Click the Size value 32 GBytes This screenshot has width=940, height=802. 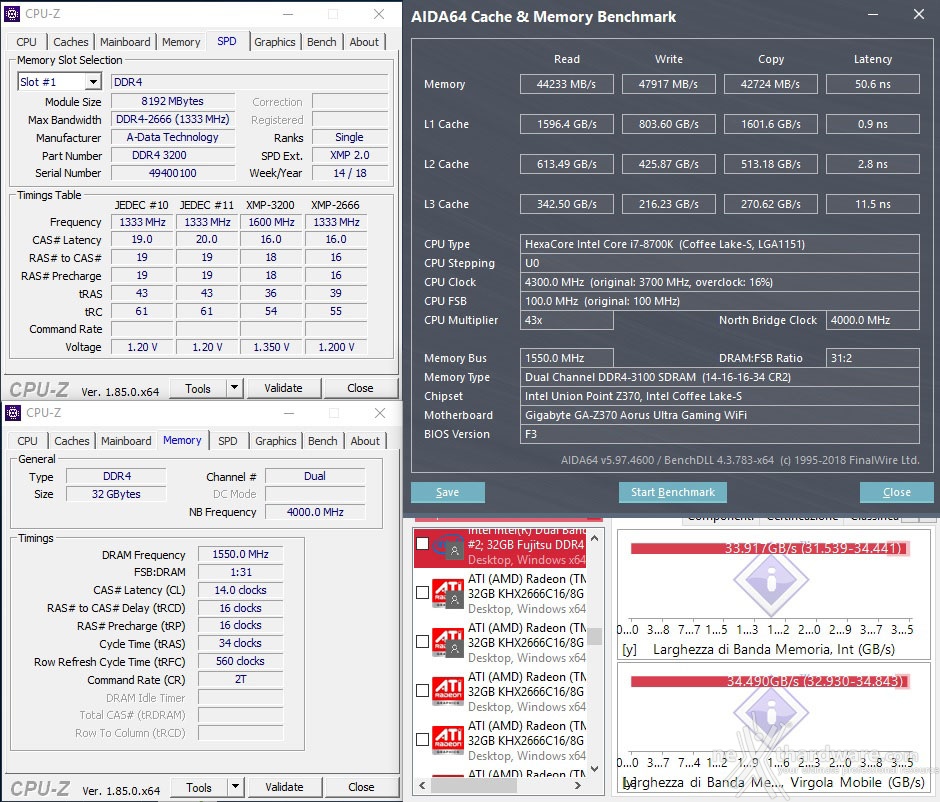[116, 494]
